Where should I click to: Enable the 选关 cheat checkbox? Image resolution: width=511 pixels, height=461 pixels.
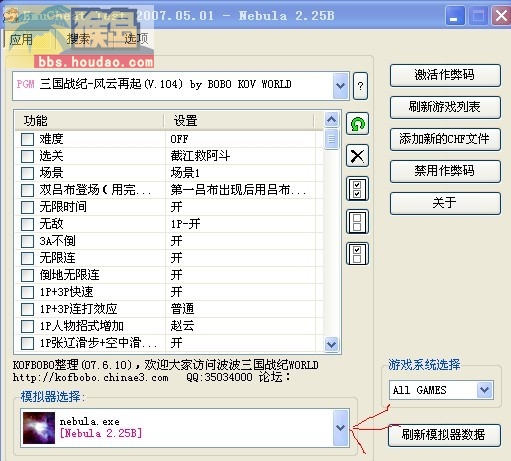[27, 156]
